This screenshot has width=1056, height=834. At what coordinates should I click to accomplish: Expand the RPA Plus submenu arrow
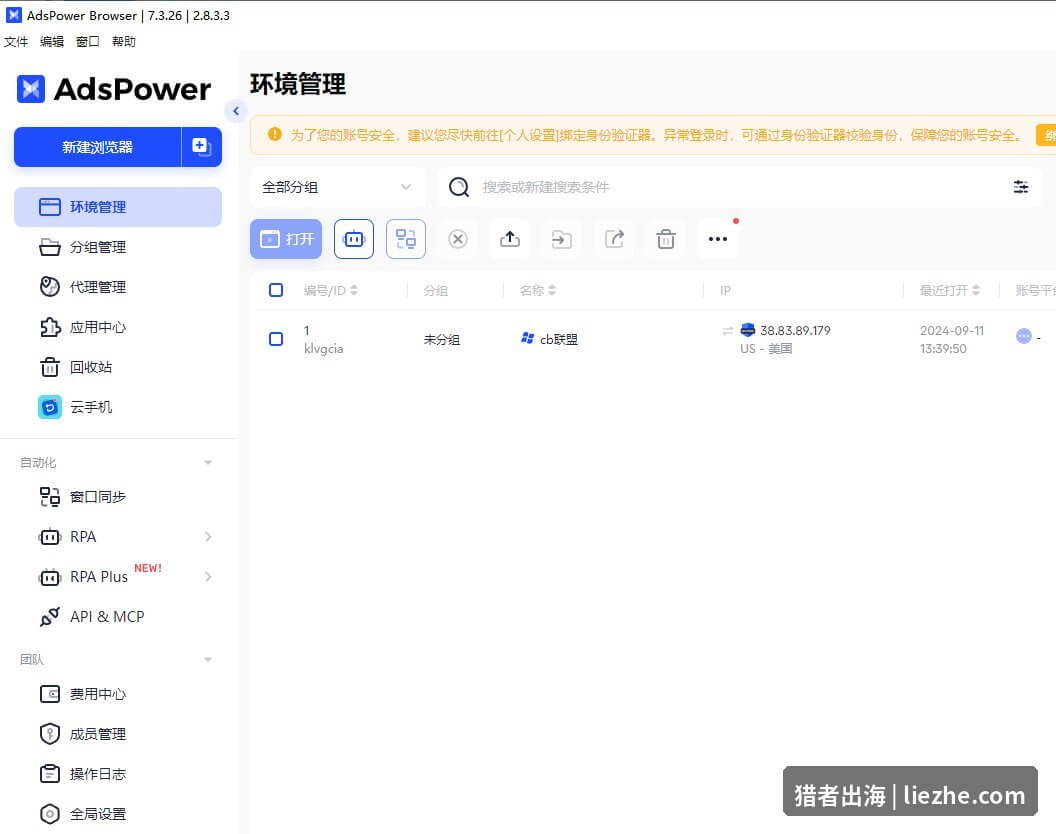click(x=208, y=577)
